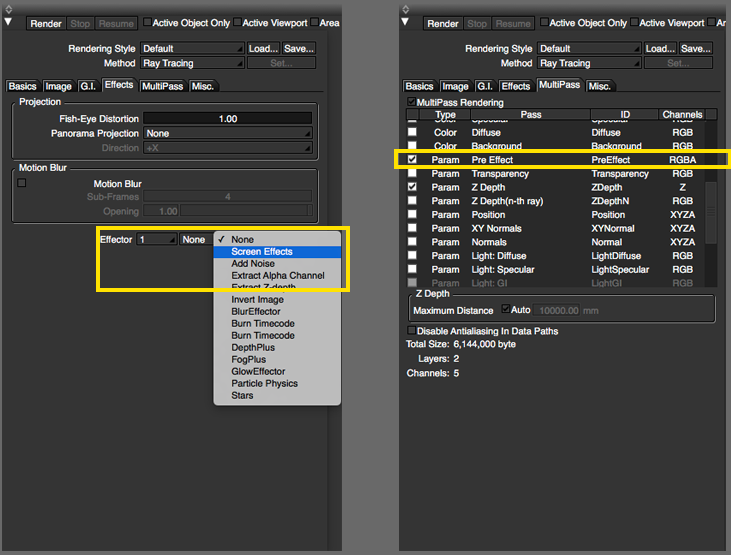Enable Active Object Only in left panel
Image resolution: width=731 pixels, height=555 pixels.
tap(147, 22)
